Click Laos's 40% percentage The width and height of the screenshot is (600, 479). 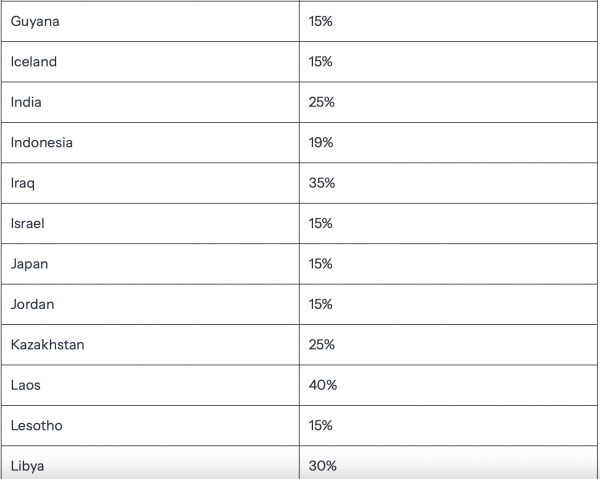323,385
